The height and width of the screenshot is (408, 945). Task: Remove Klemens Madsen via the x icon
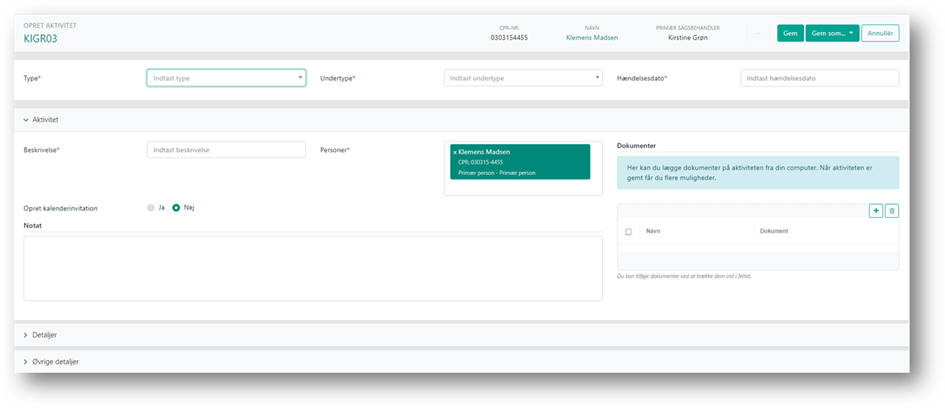(x=453, y=151)
